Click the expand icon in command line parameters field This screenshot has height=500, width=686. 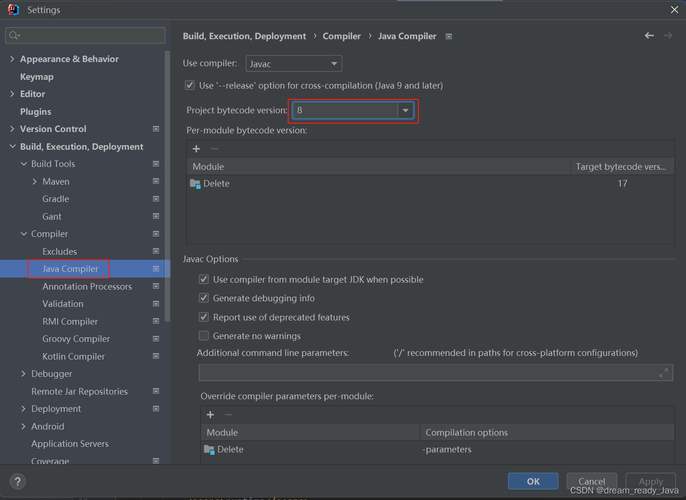(x=663, y=373)
